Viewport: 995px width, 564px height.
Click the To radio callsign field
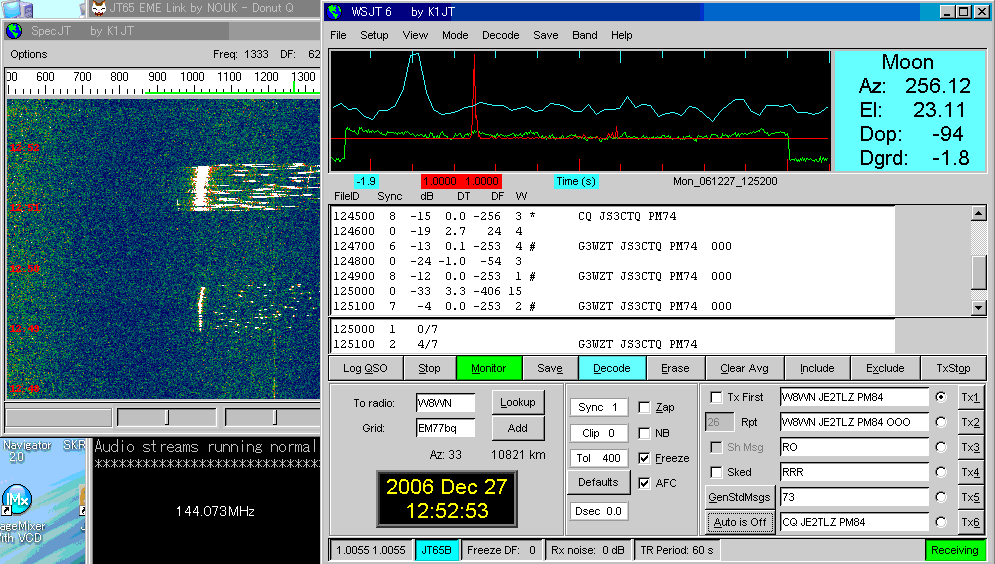click(445, 403)
